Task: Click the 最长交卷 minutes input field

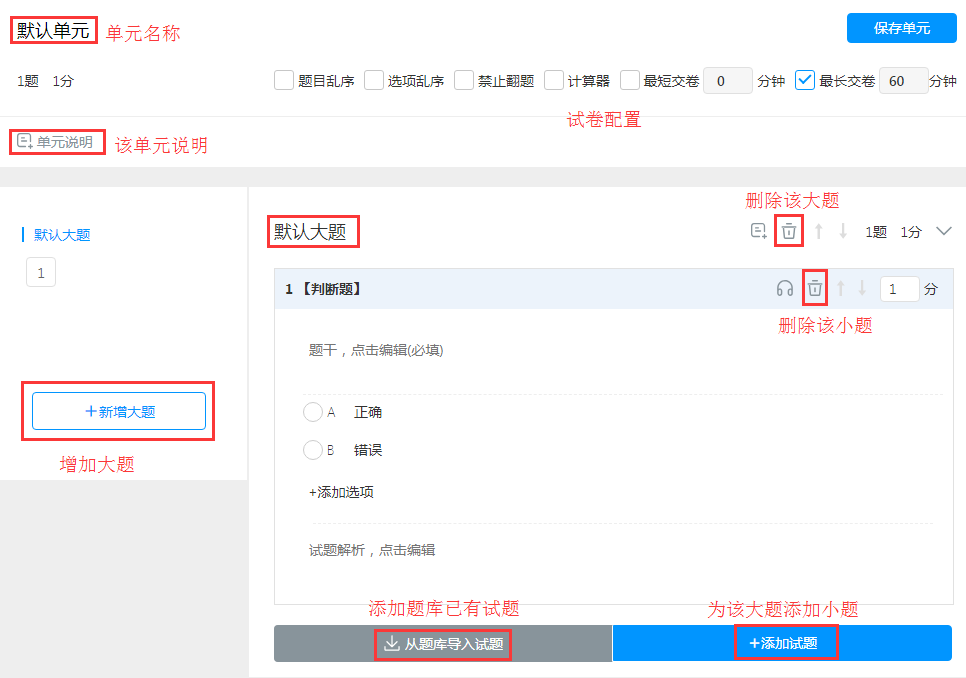Action: pos(903,81)
